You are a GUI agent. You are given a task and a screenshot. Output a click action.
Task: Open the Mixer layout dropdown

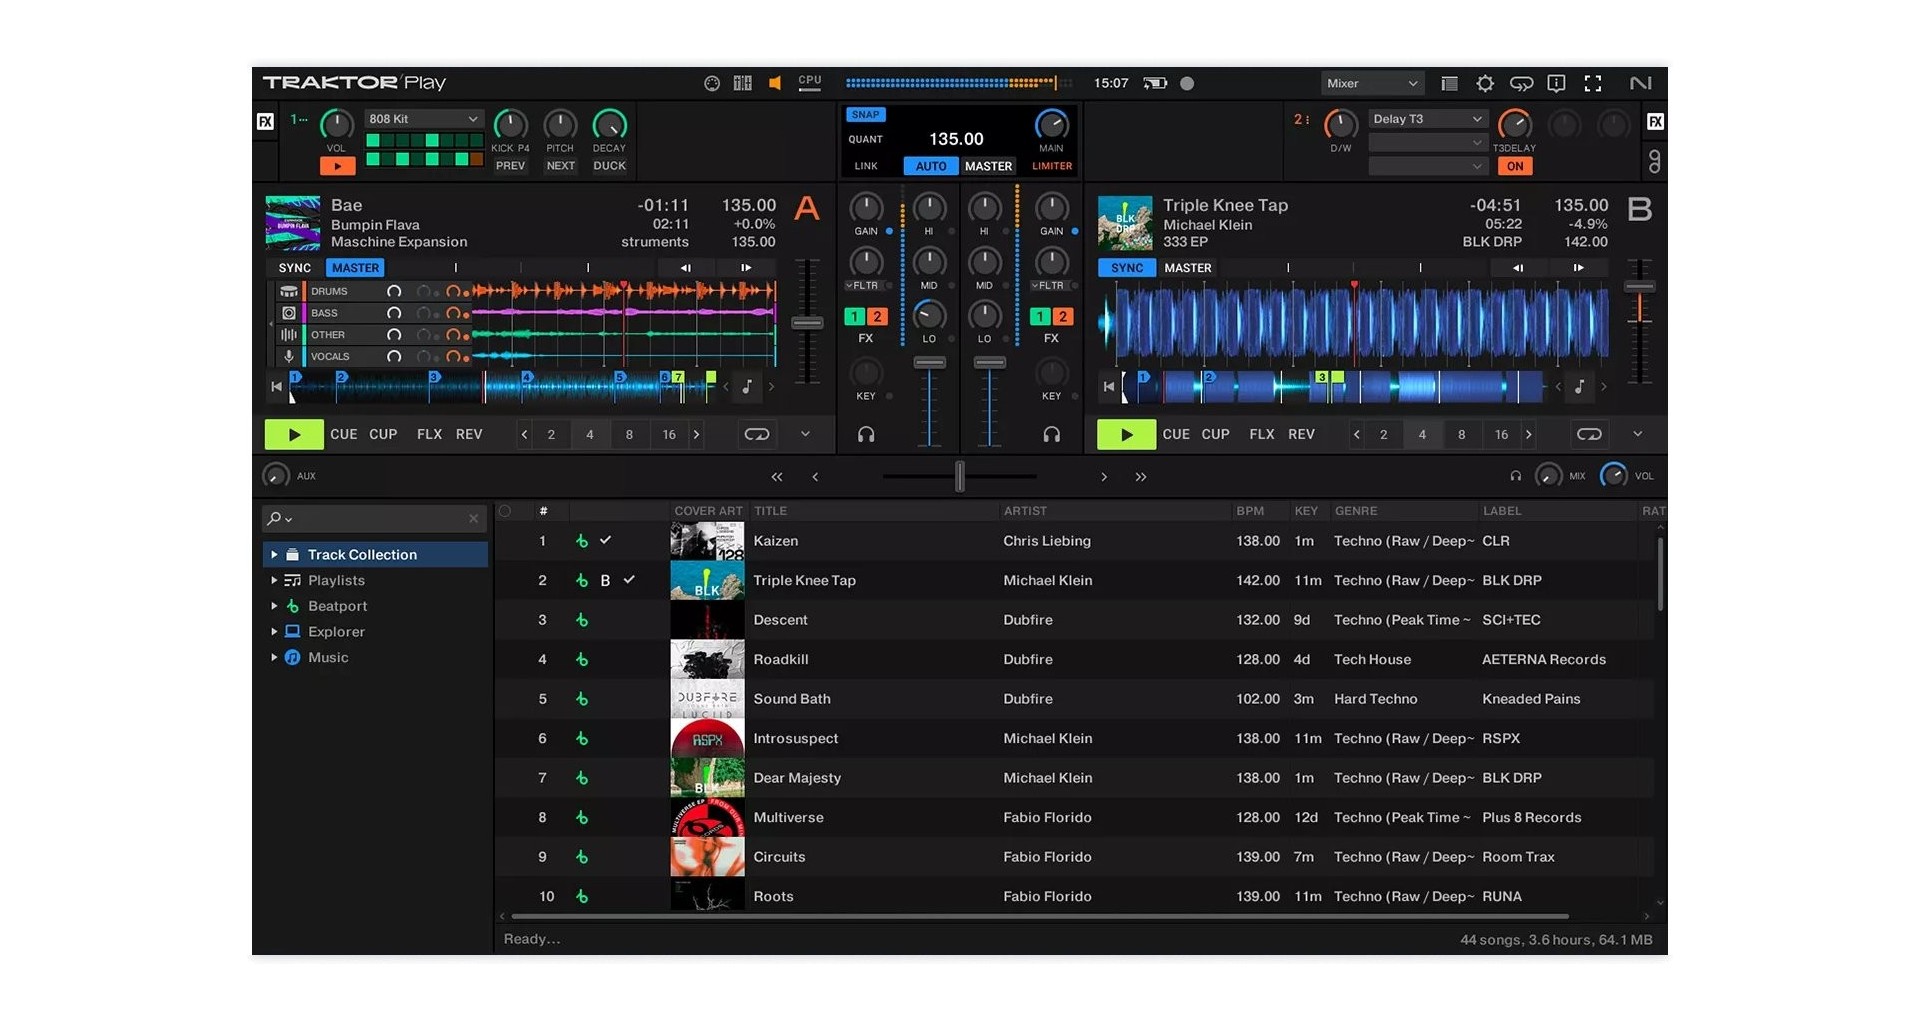(1371, 83)
